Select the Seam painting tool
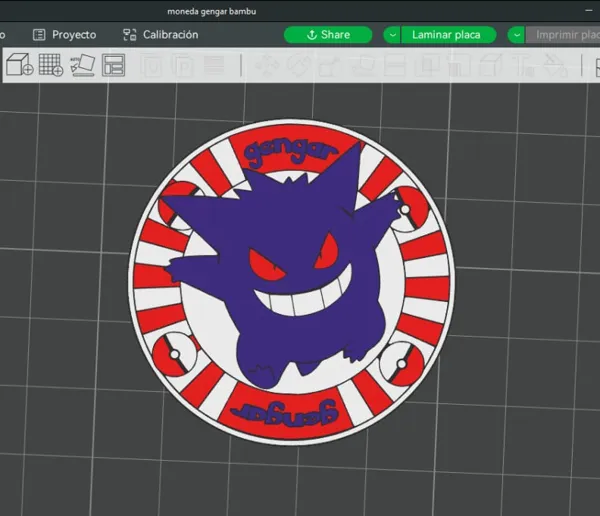 pos(491,65)
